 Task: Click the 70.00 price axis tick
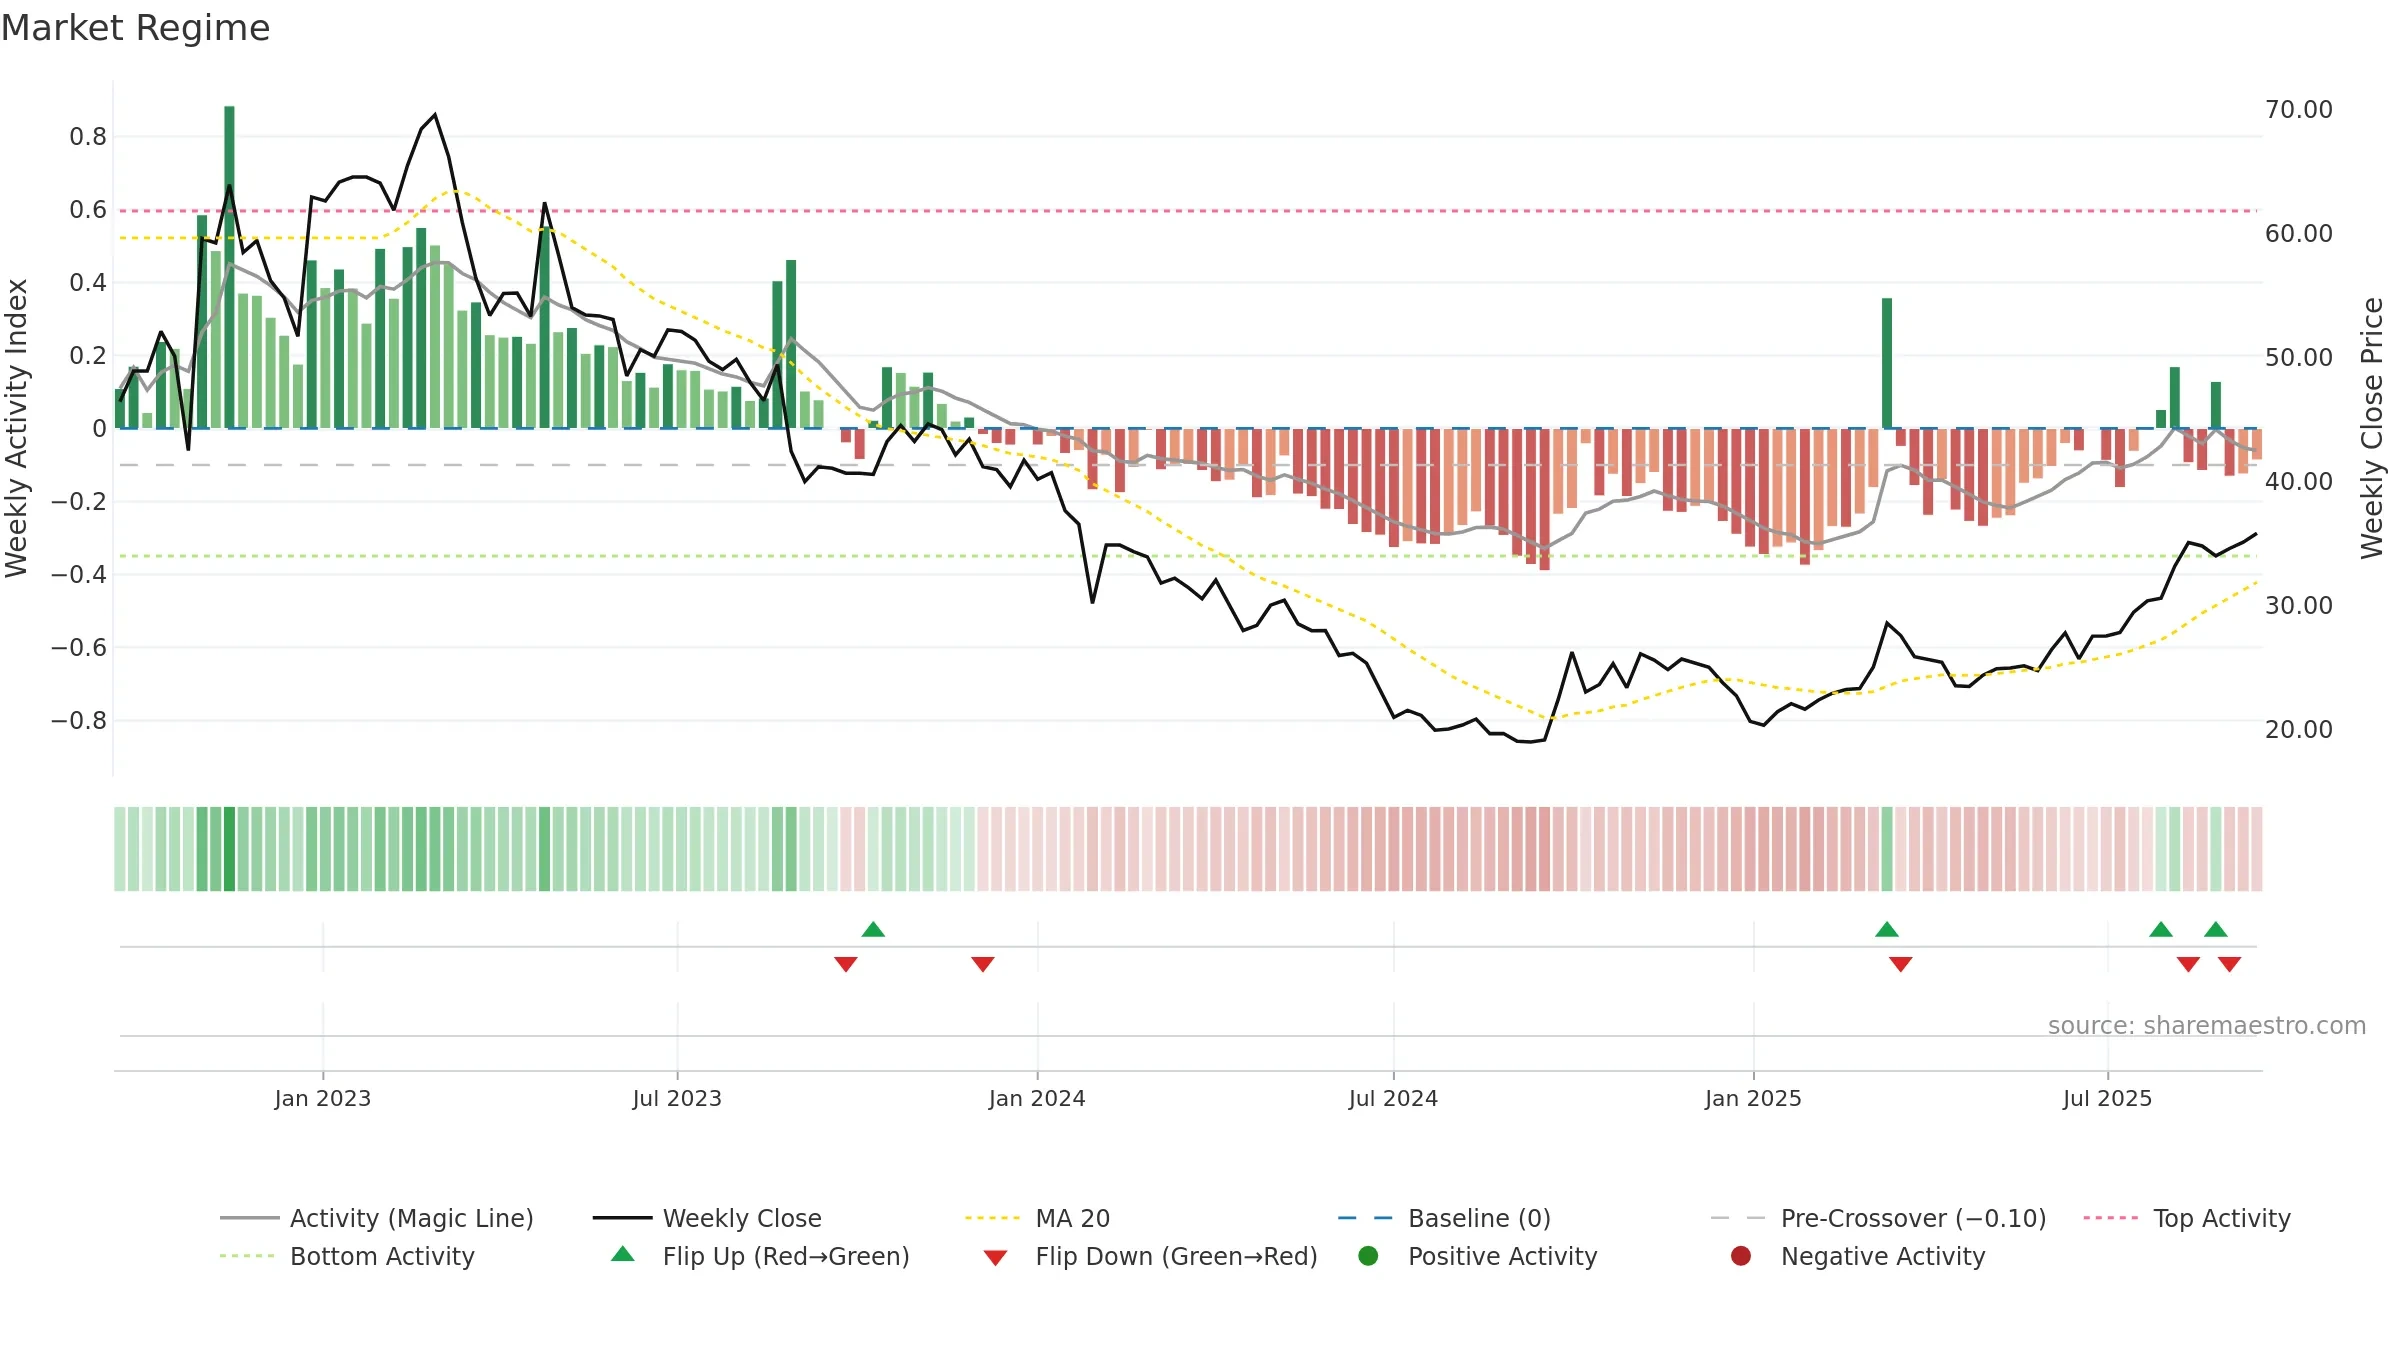[2299, 109]
